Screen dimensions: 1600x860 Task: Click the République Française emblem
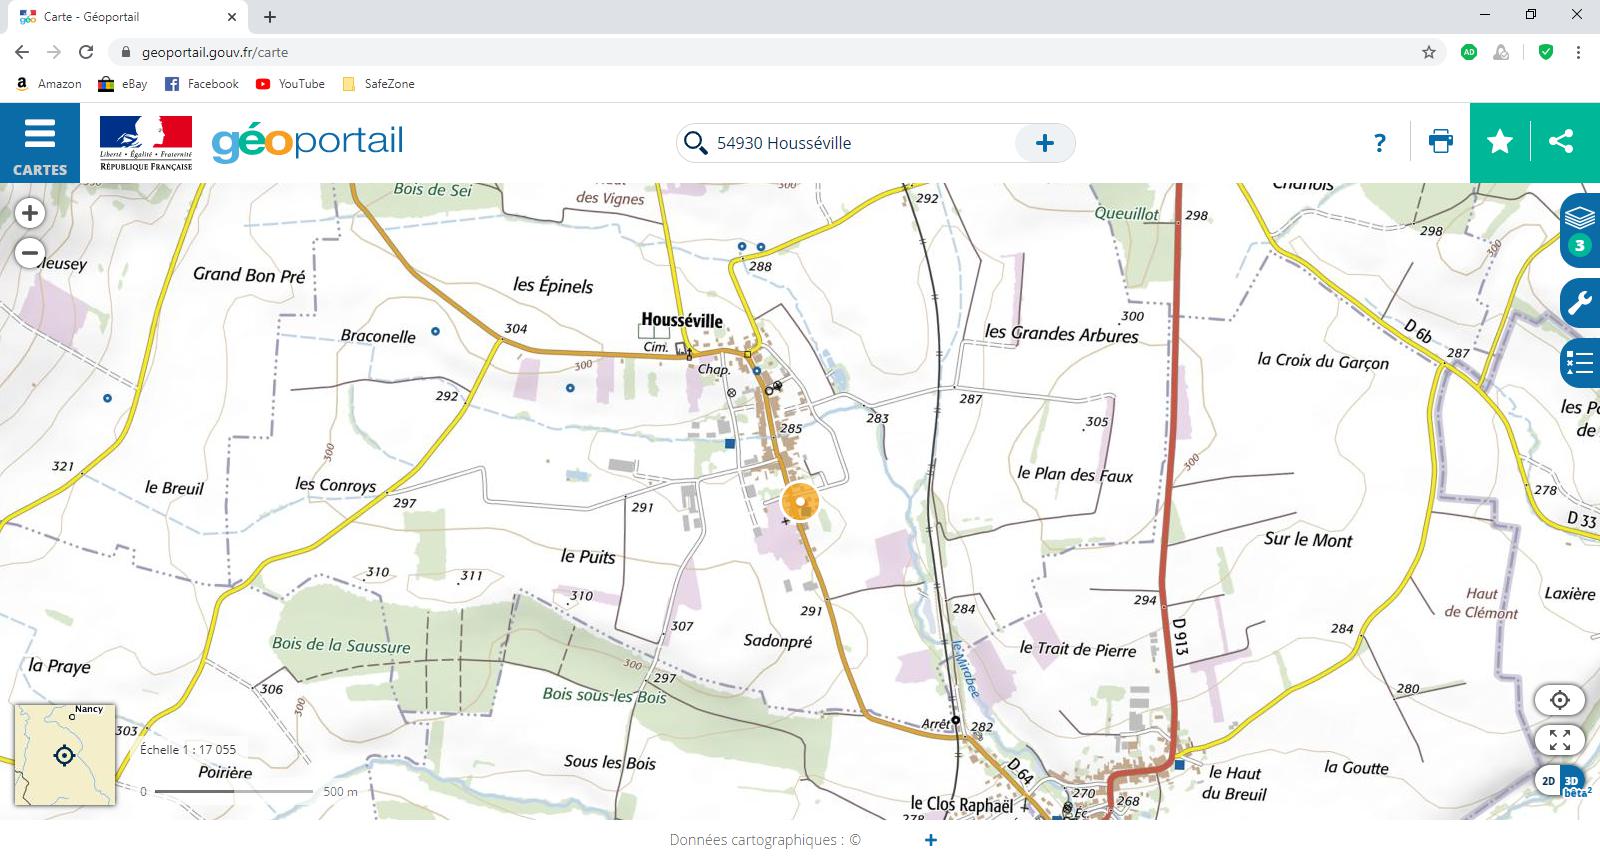(x=146, y=143)
